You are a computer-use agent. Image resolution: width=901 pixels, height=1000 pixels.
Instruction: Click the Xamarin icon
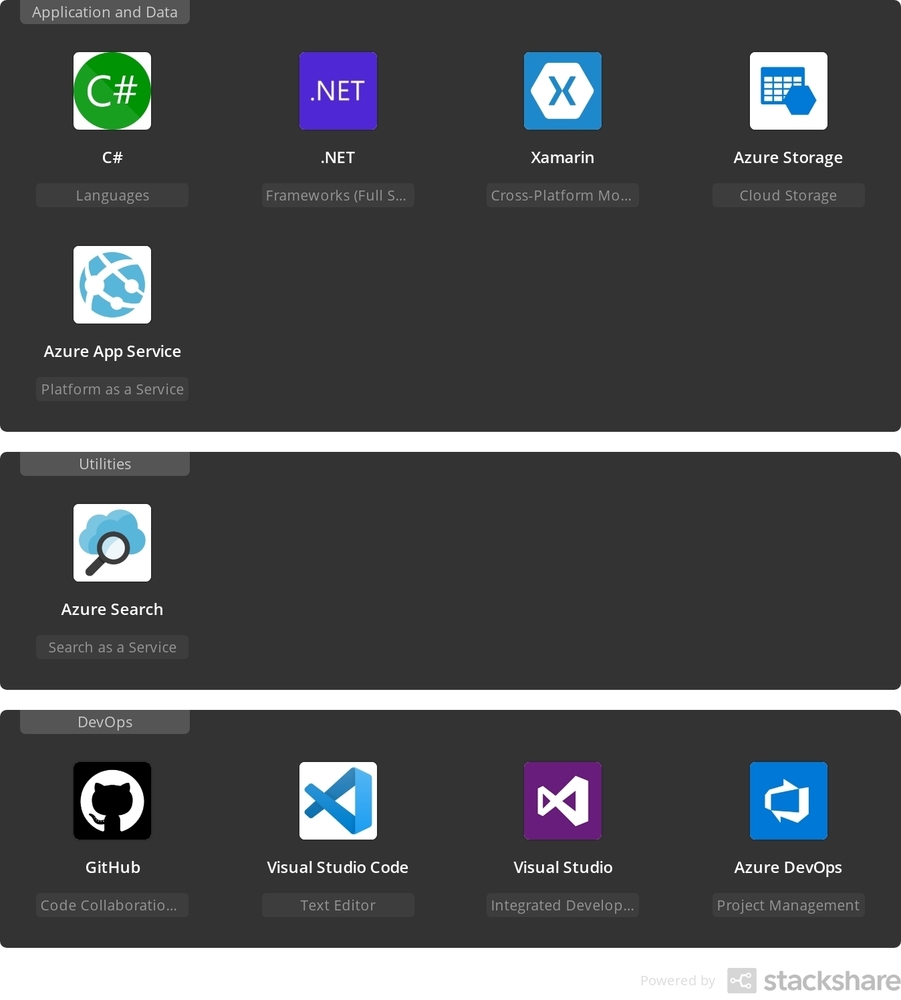point(562,91)
